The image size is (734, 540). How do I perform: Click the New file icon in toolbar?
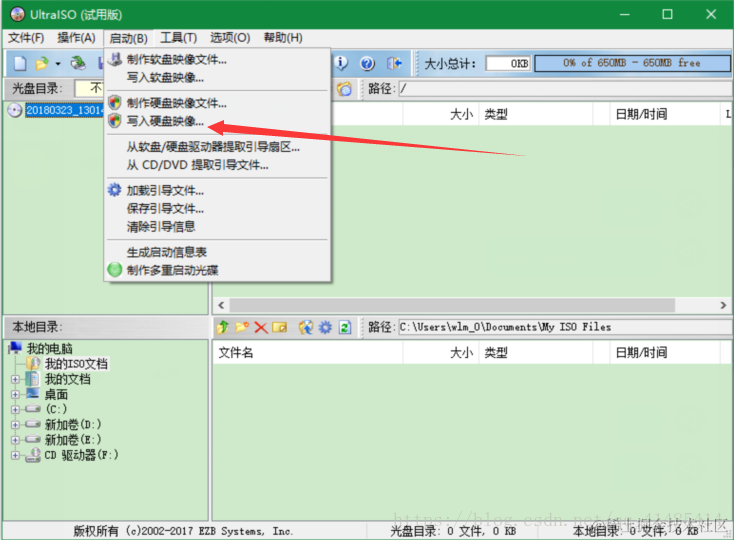pyautogui.click(x=20, y=63)
